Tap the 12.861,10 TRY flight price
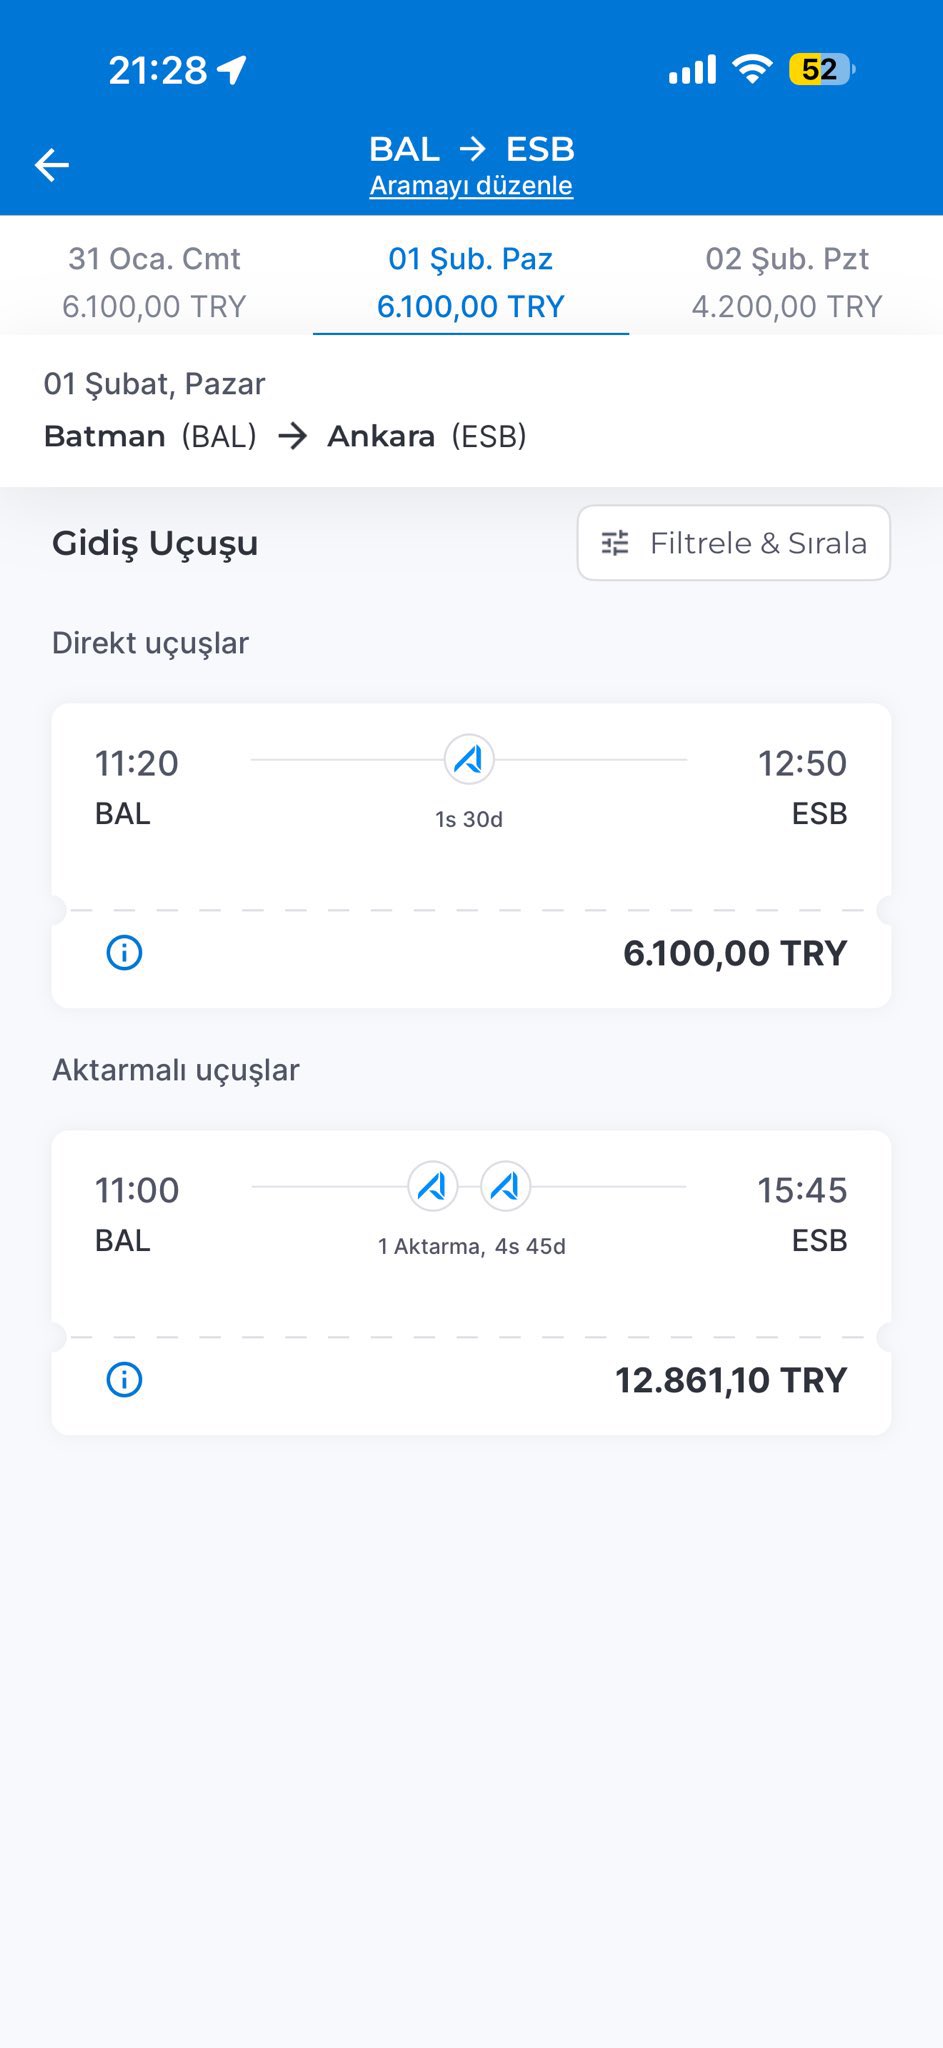The width and height of the screenshot is (943, 2048). (x=730, y=1380)
